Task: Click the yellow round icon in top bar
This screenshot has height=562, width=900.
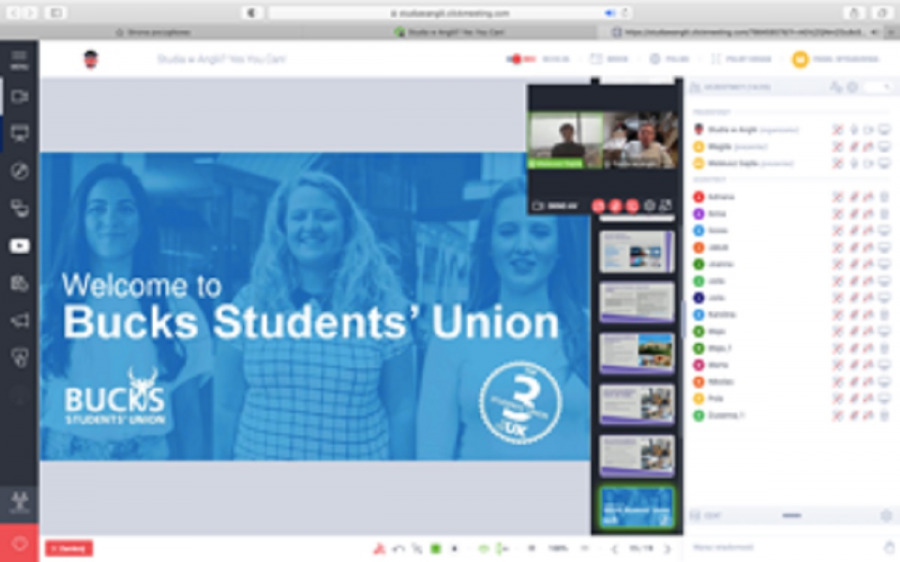Action: (x=800, y=59)
